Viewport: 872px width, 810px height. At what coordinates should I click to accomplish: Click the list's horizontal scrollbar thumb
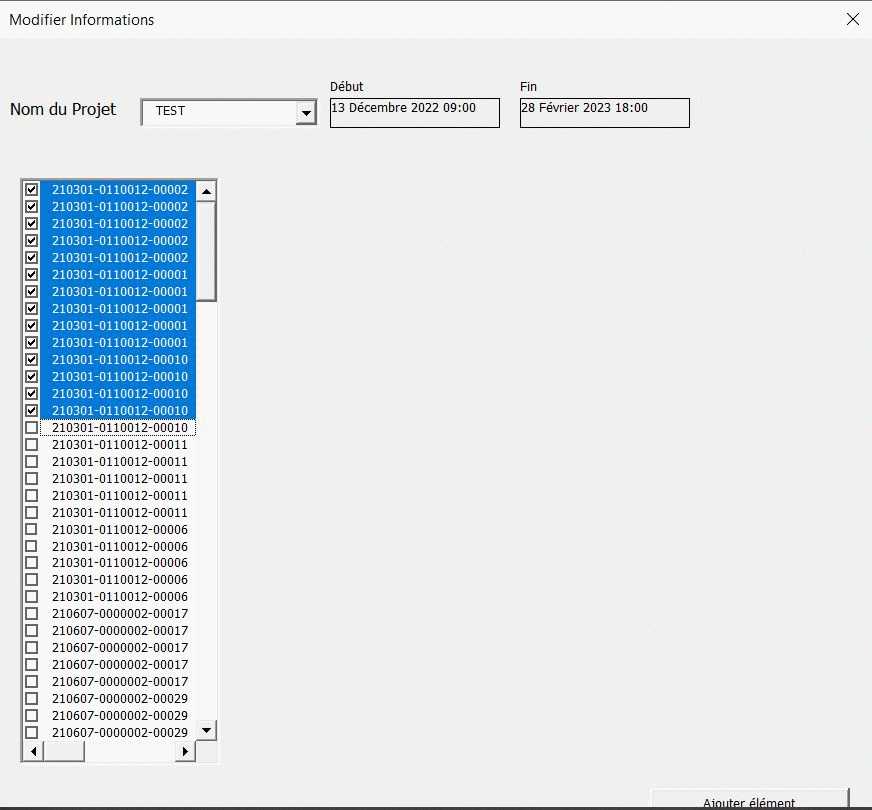[64, 752]
